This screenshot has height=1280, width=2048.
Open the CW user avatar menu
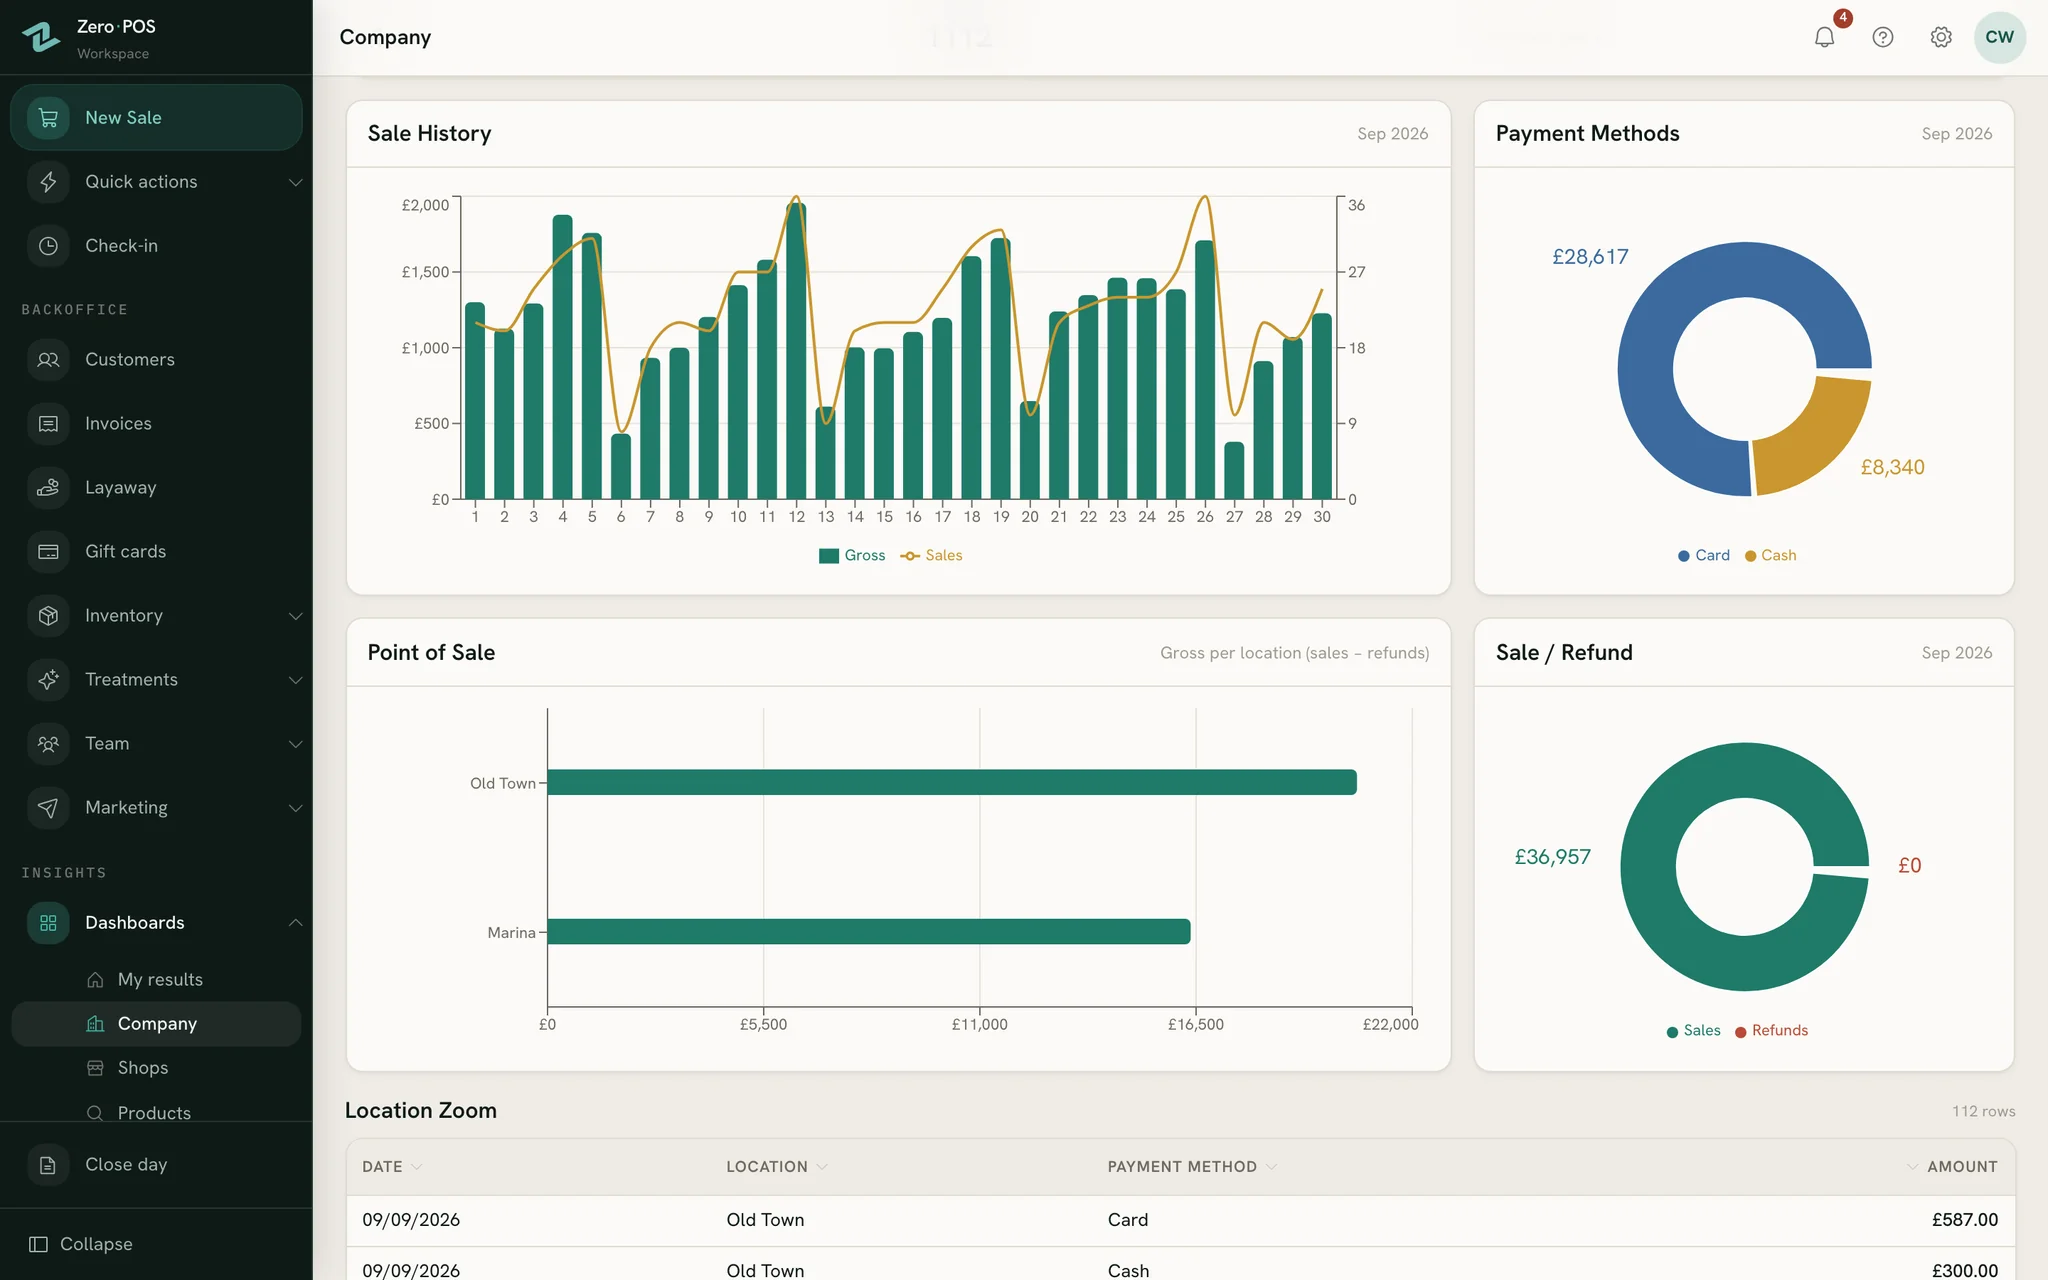1999,37
